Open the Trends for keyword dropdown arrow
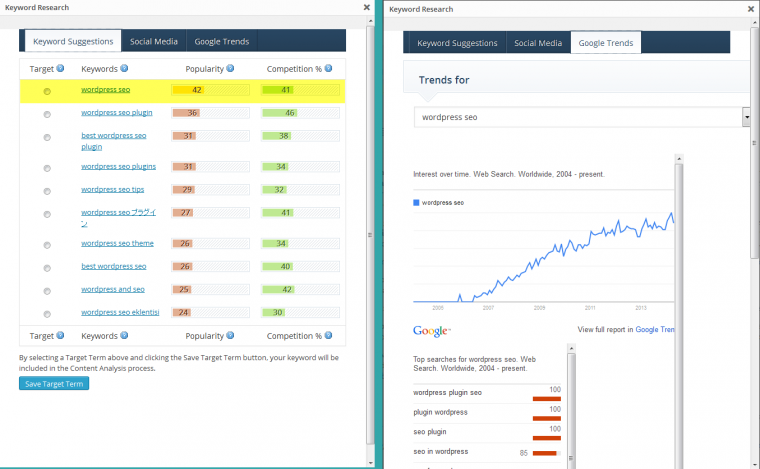This screenshot has width=760, height=469. (x=746, y=117)
